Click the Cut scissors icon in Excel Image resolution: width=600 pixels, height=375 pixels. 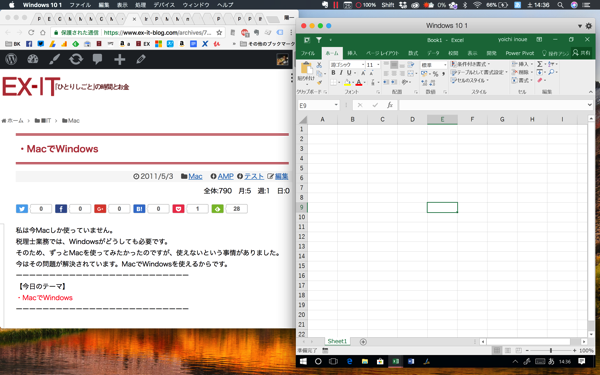pyautogui.click(x=319, y=65)
